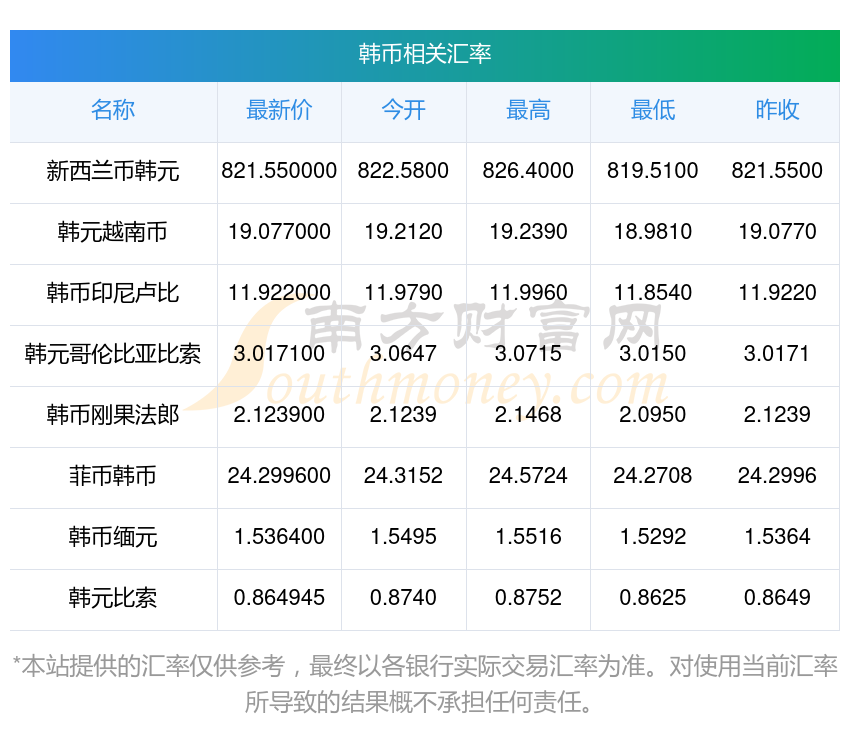Screen dimensions: 850x733
Task: Click the 韩币相关汇率 table title
Action: (424, 54)
